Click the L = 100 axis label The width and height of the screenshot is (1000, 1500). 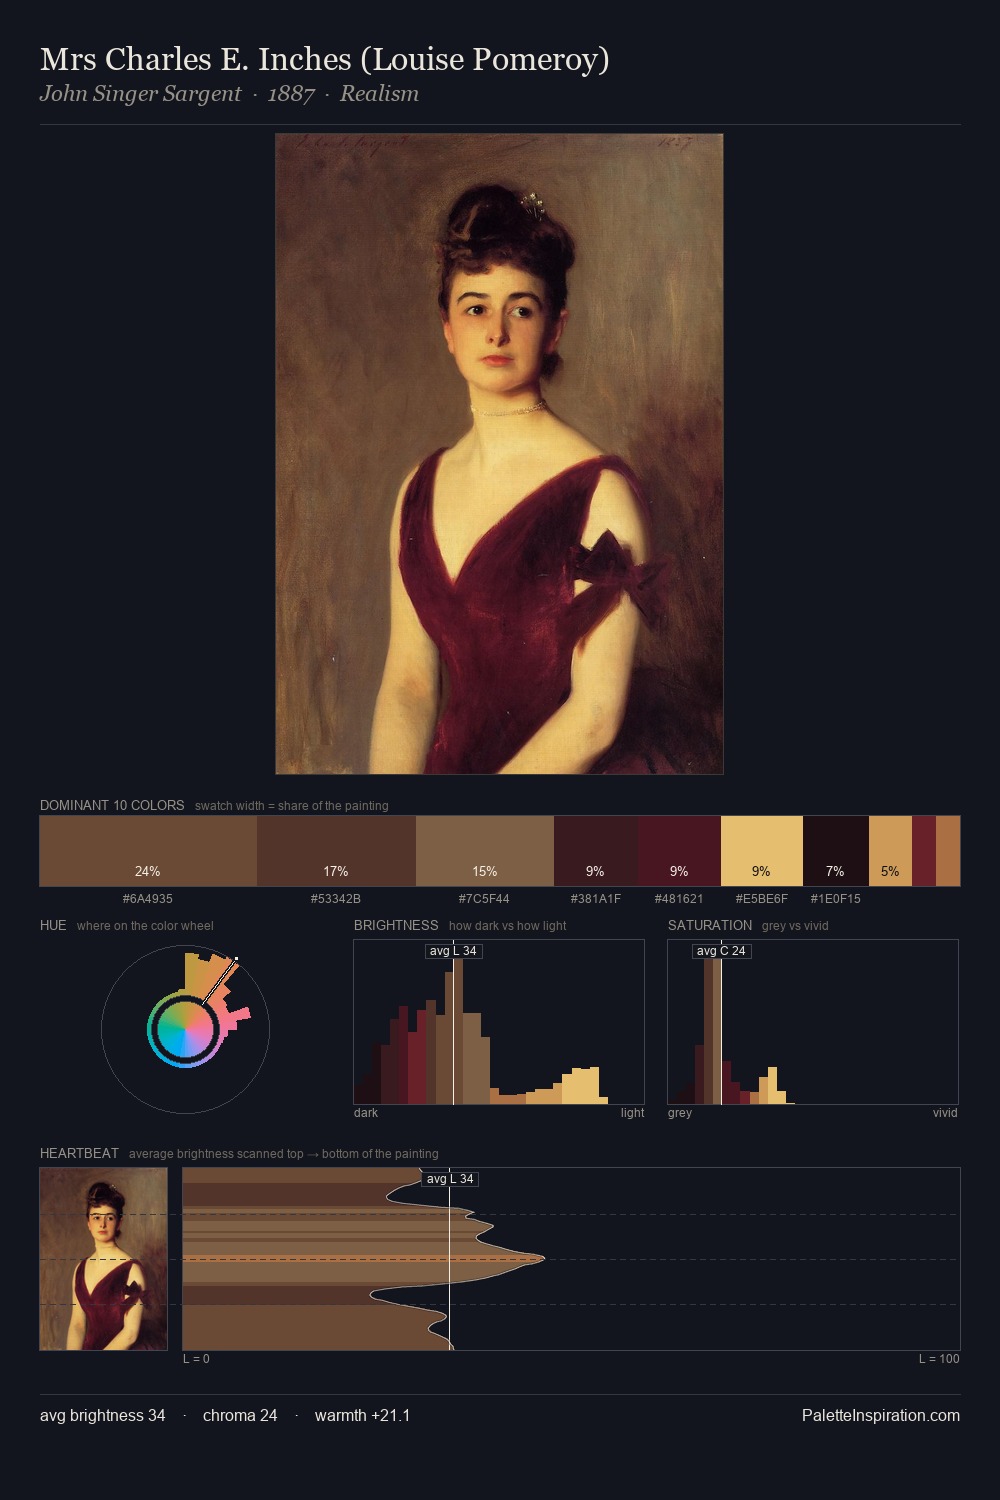coord(939,1359)
